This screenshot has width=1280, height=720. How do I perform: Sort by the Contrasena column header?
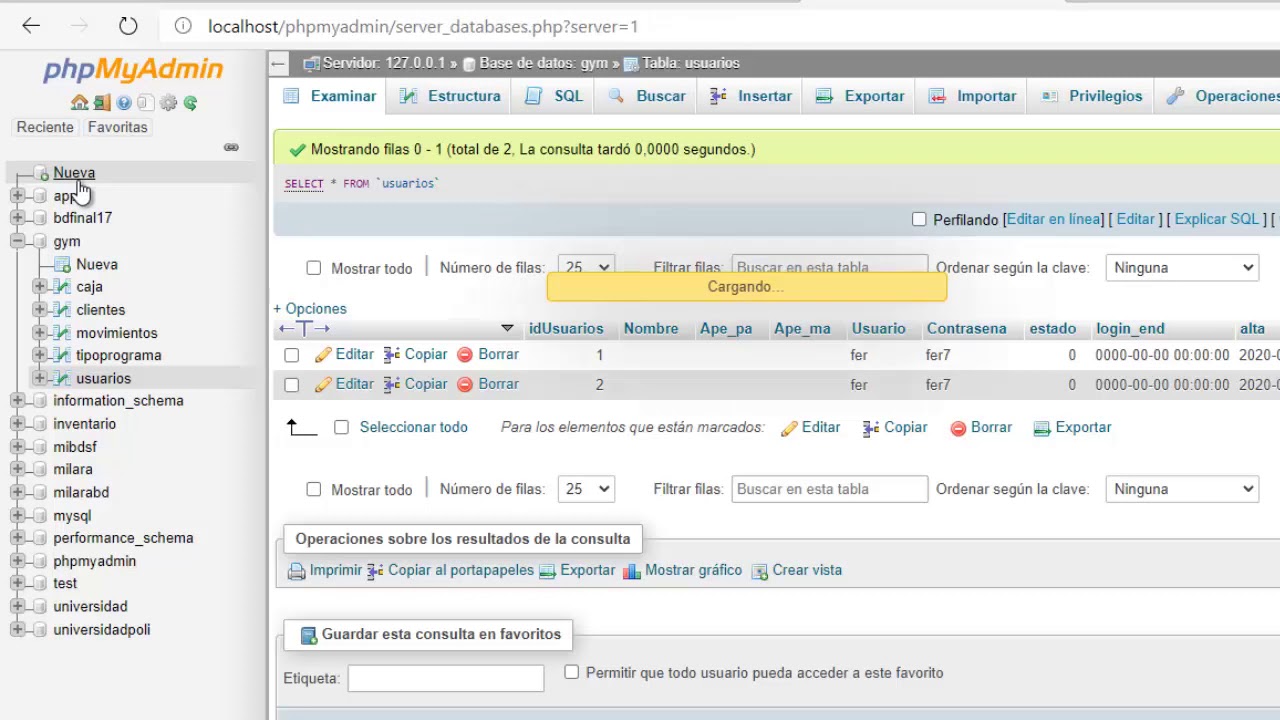click(x=966, y=328)
